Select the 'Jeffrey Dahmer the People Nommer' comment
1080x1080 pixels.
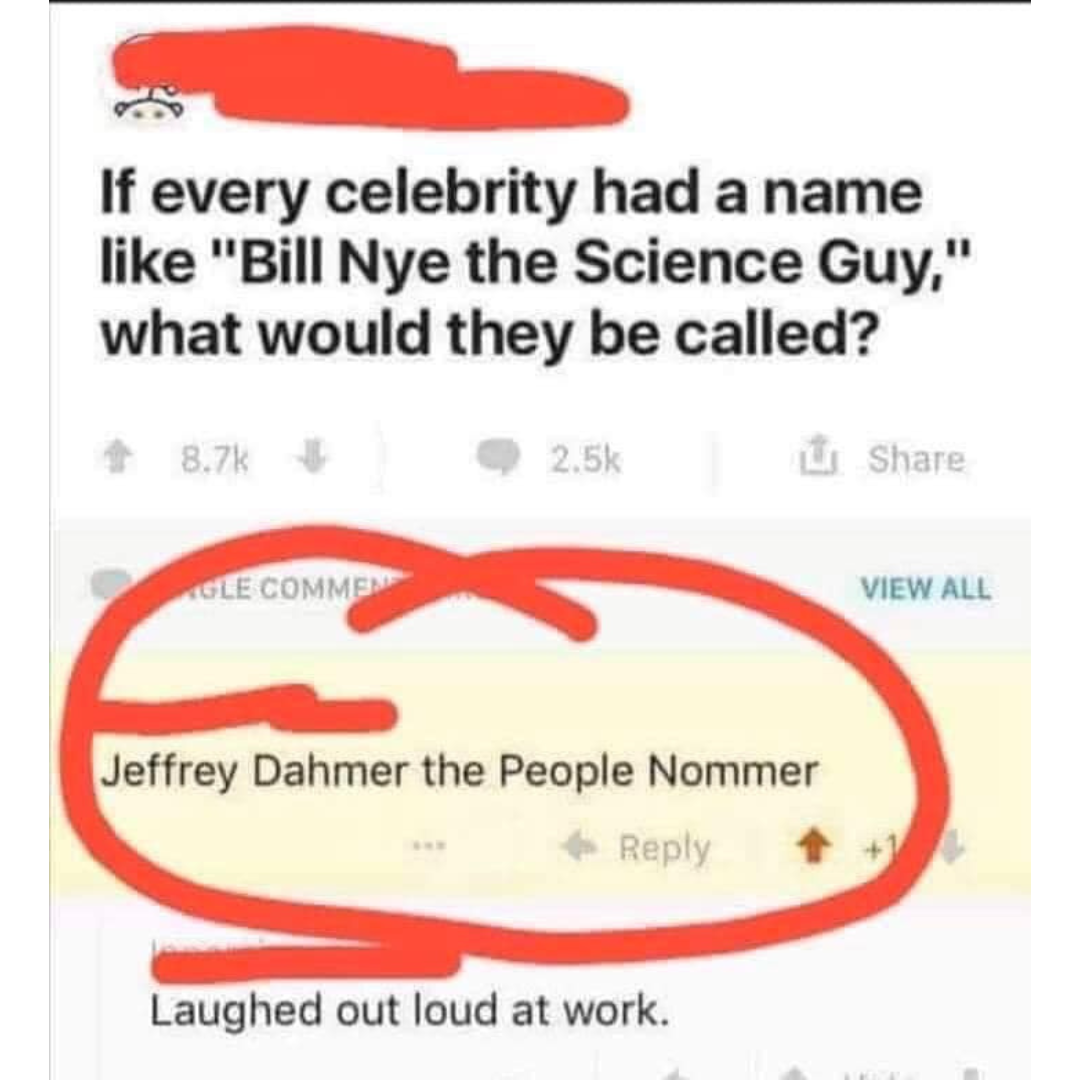tap(459, 771)
